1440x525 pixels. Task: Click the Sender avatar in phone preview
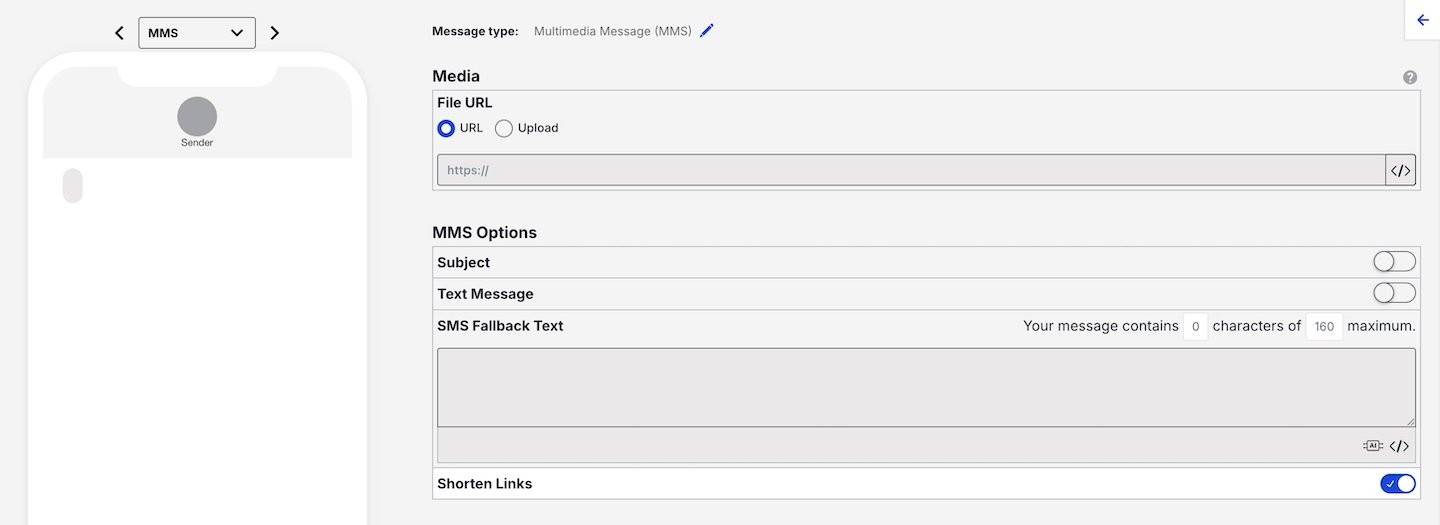(x=197, y=117)
